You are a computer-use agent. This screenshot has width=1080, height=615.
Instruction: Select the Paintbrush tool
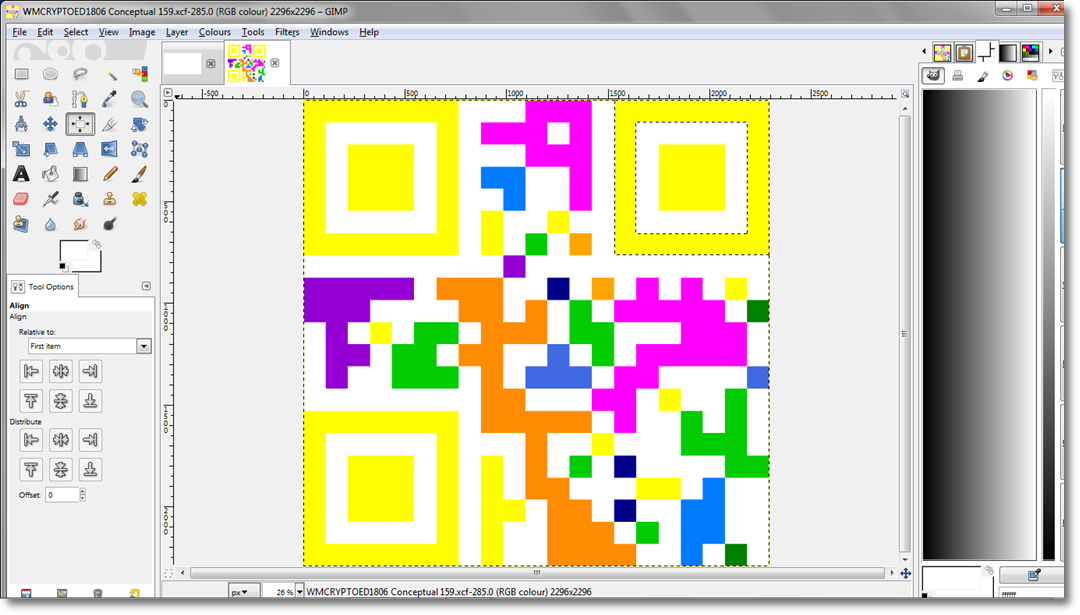(x=139, y=174)
